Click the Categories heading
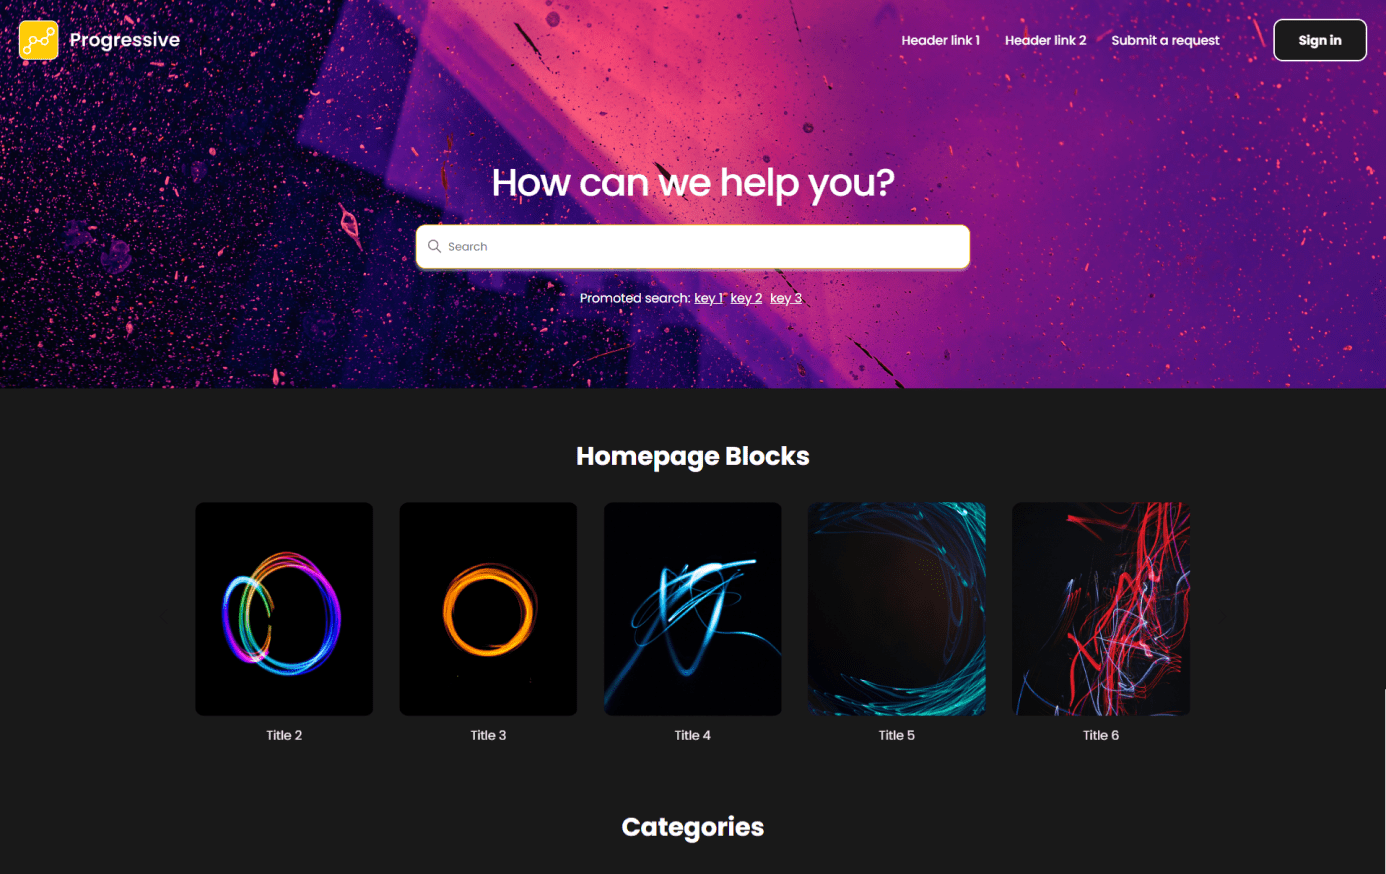Screen dimensions: 1386x874 pos(693,827)
